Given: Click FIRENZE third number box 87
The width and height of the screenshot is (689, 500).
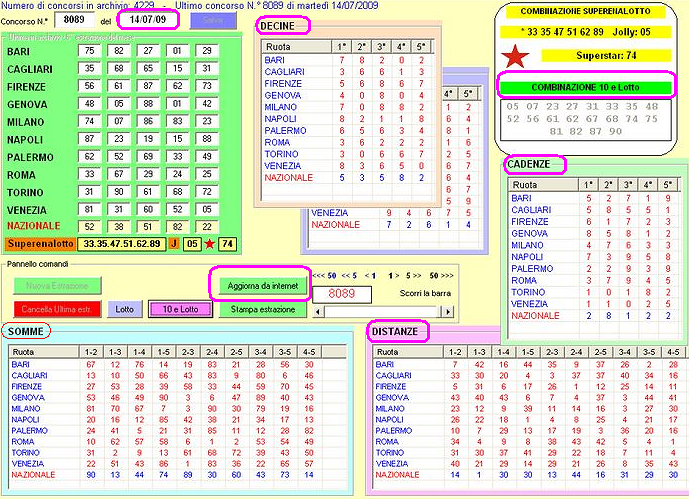Looking at the screenshot, I should pos(148,86).
